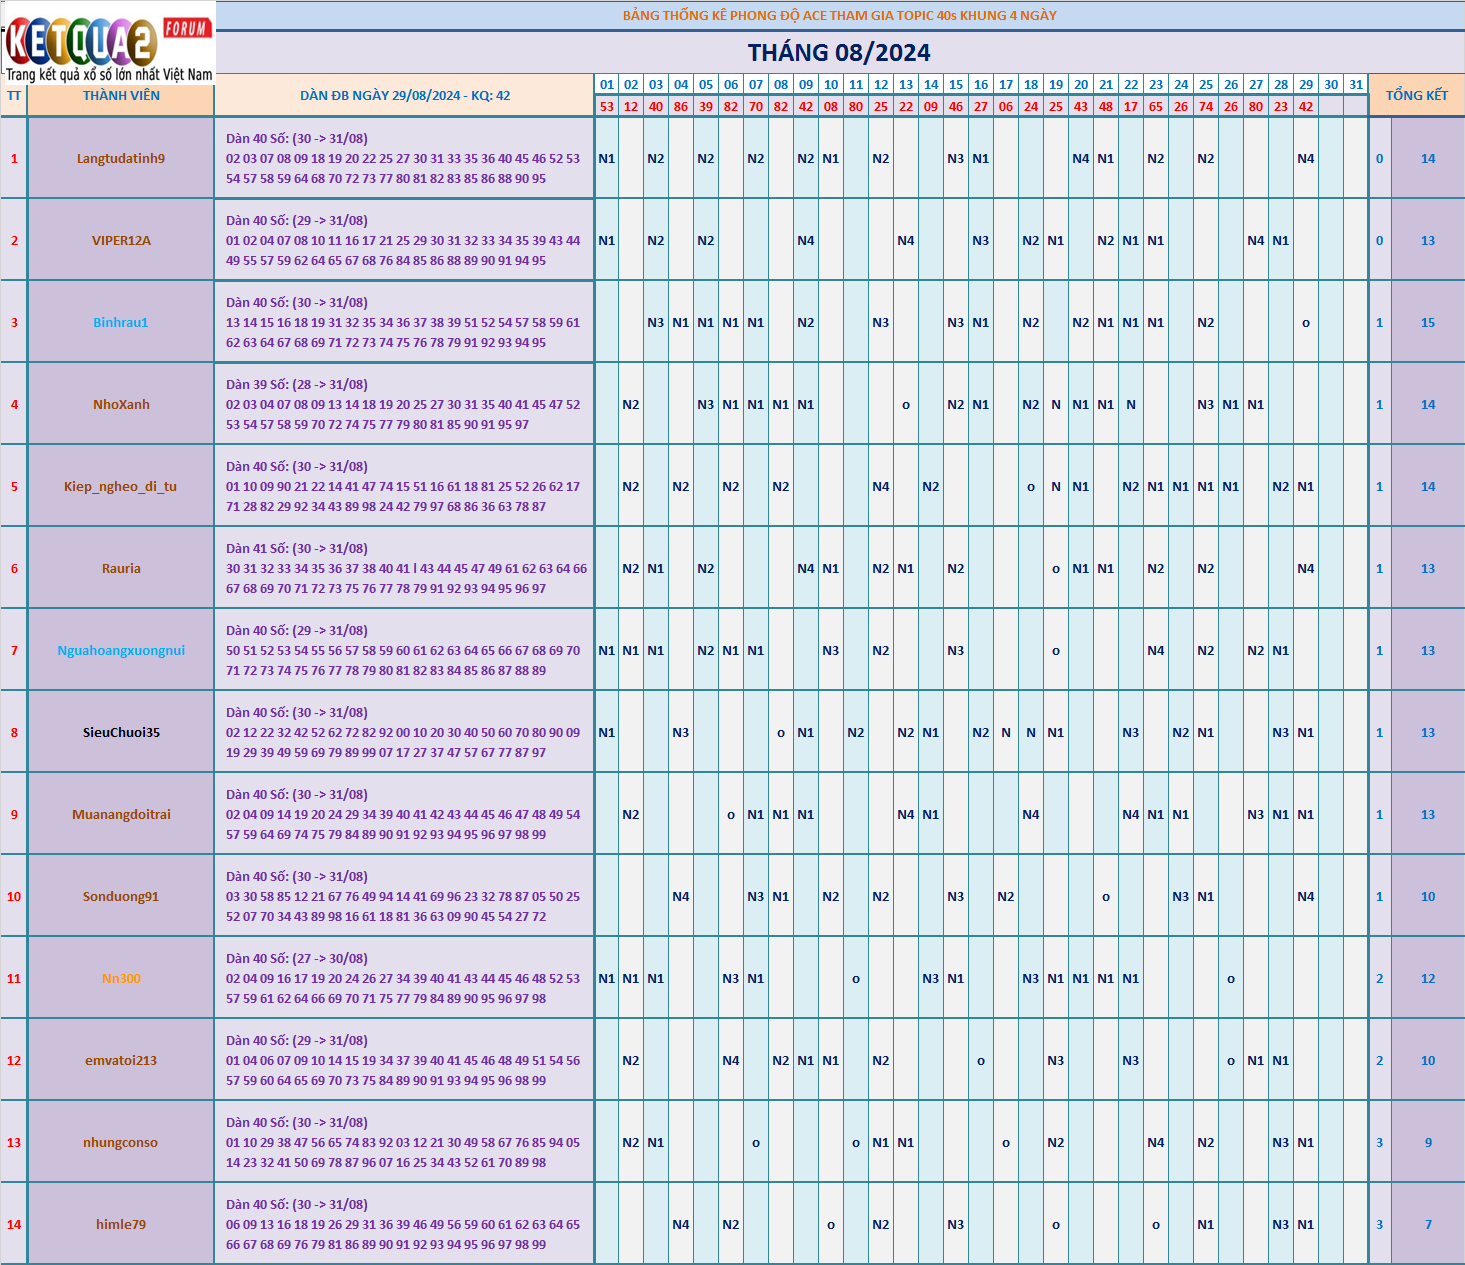Select the SieuChuoi35 member cell
Screen dimensions: 1465x1265
click(121, 732)
